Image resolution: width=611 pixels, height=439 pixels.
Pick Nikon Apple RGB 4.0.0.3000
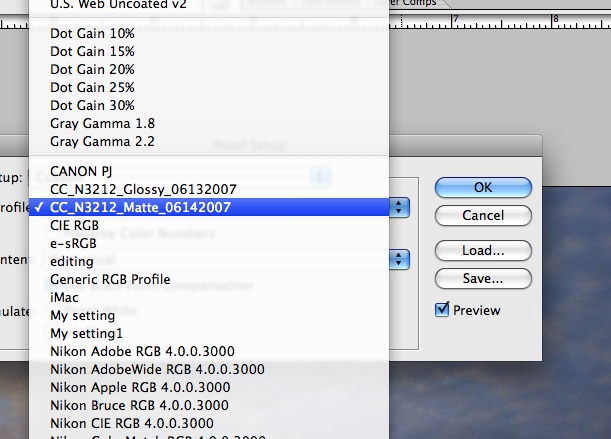[209, 388]
